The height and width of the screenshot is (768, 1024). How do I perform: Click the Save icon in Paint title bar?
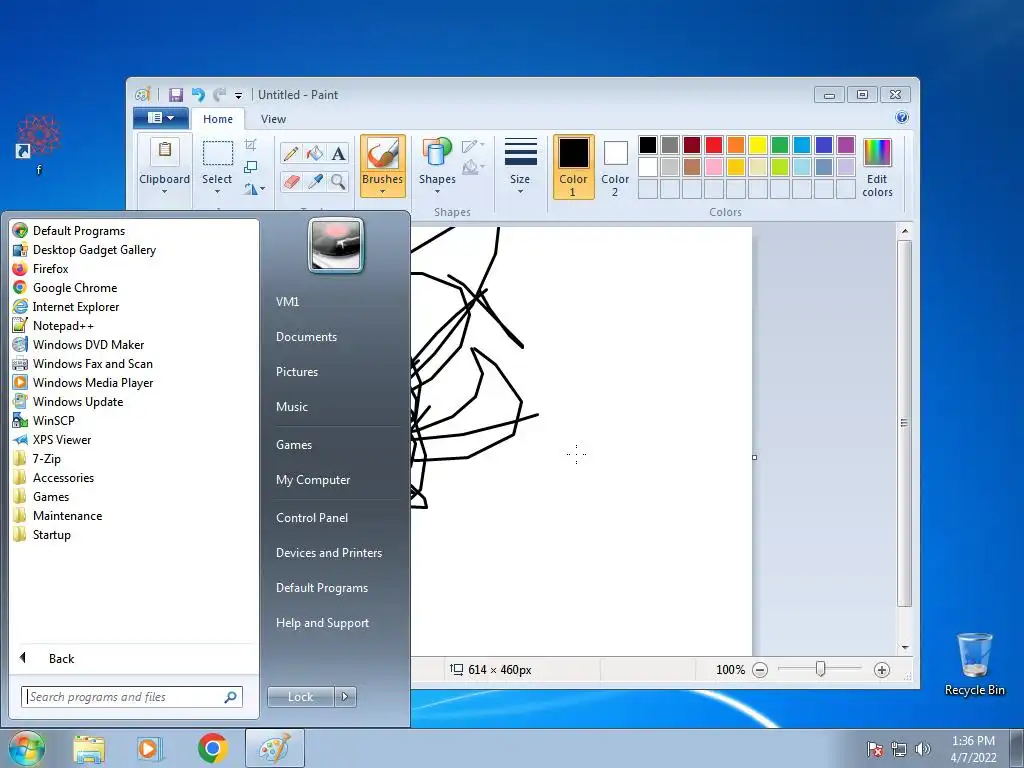point(176,95)
